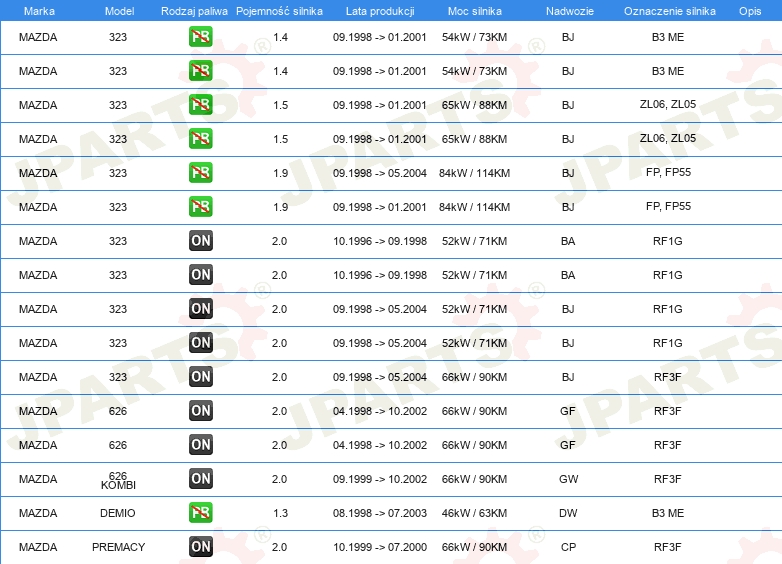Viewport: 782px width, 564px height.
Task: Click the Pojemność silnika column header
Action: pos(279,11)
